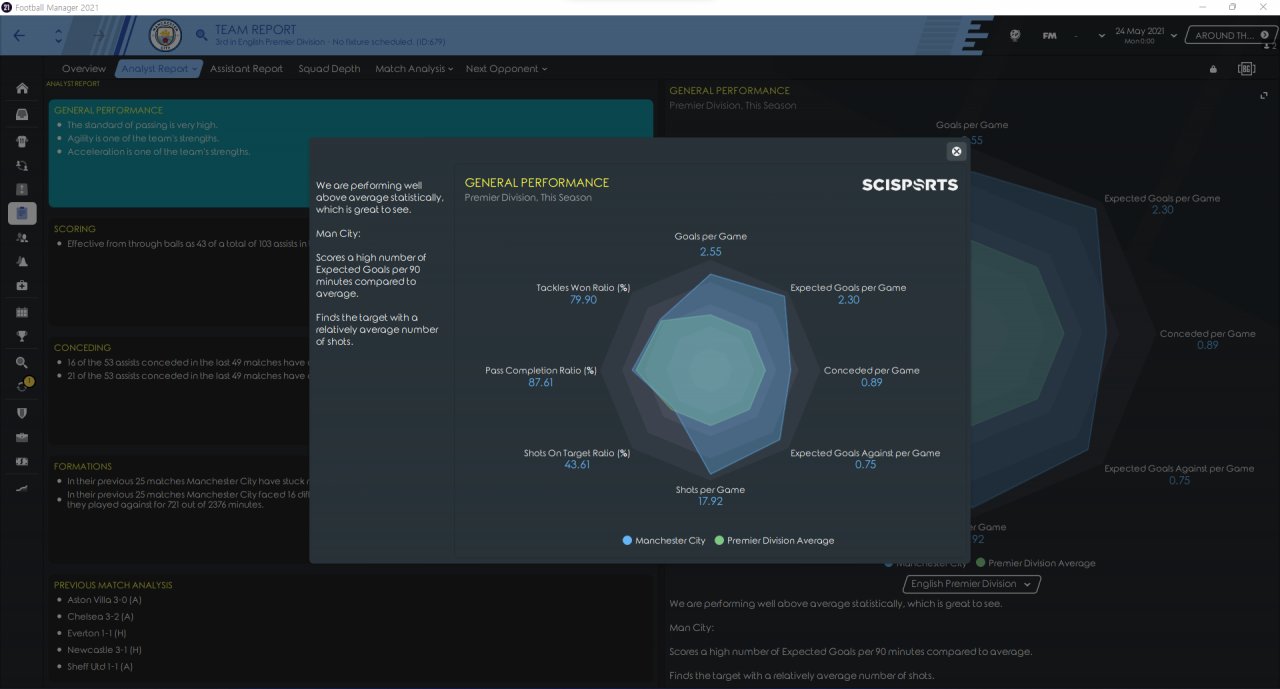
Task: Expand the date dropdown chevron
Action: [1102, 36]
